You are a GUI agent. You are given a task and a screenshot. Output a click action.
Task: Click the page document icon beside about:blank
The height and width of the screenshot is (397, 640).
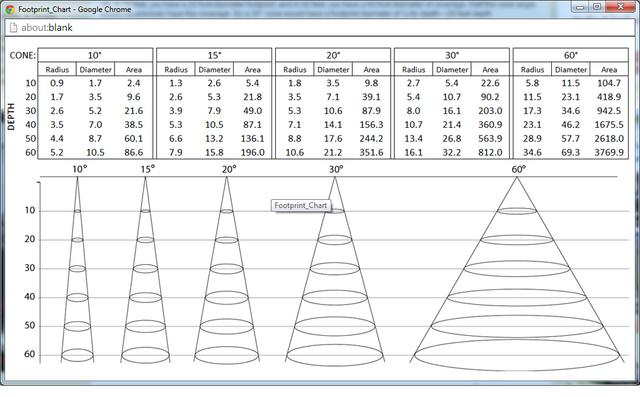13,27
